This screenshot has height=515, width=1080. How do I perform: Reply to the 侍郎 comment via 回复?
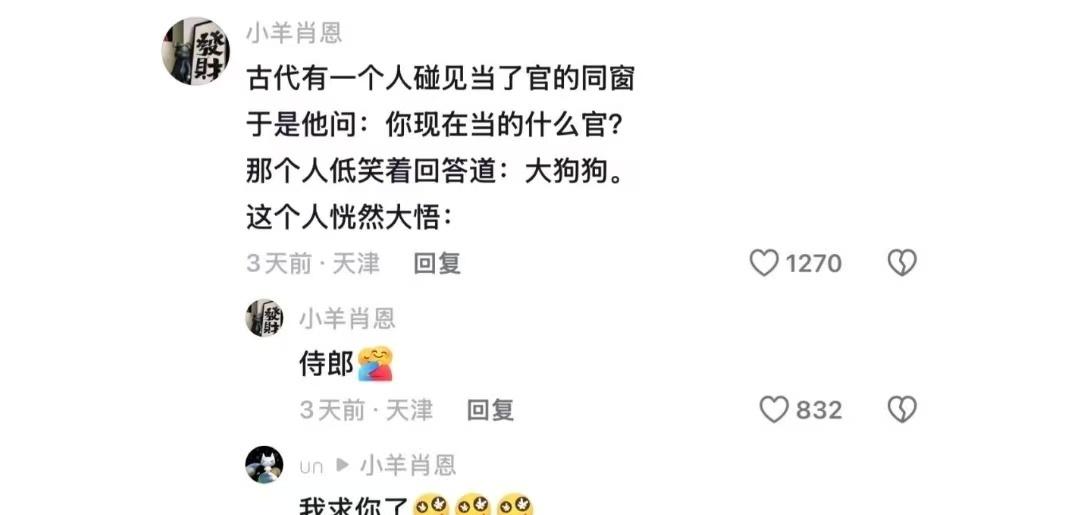click(x=490, y=410)
